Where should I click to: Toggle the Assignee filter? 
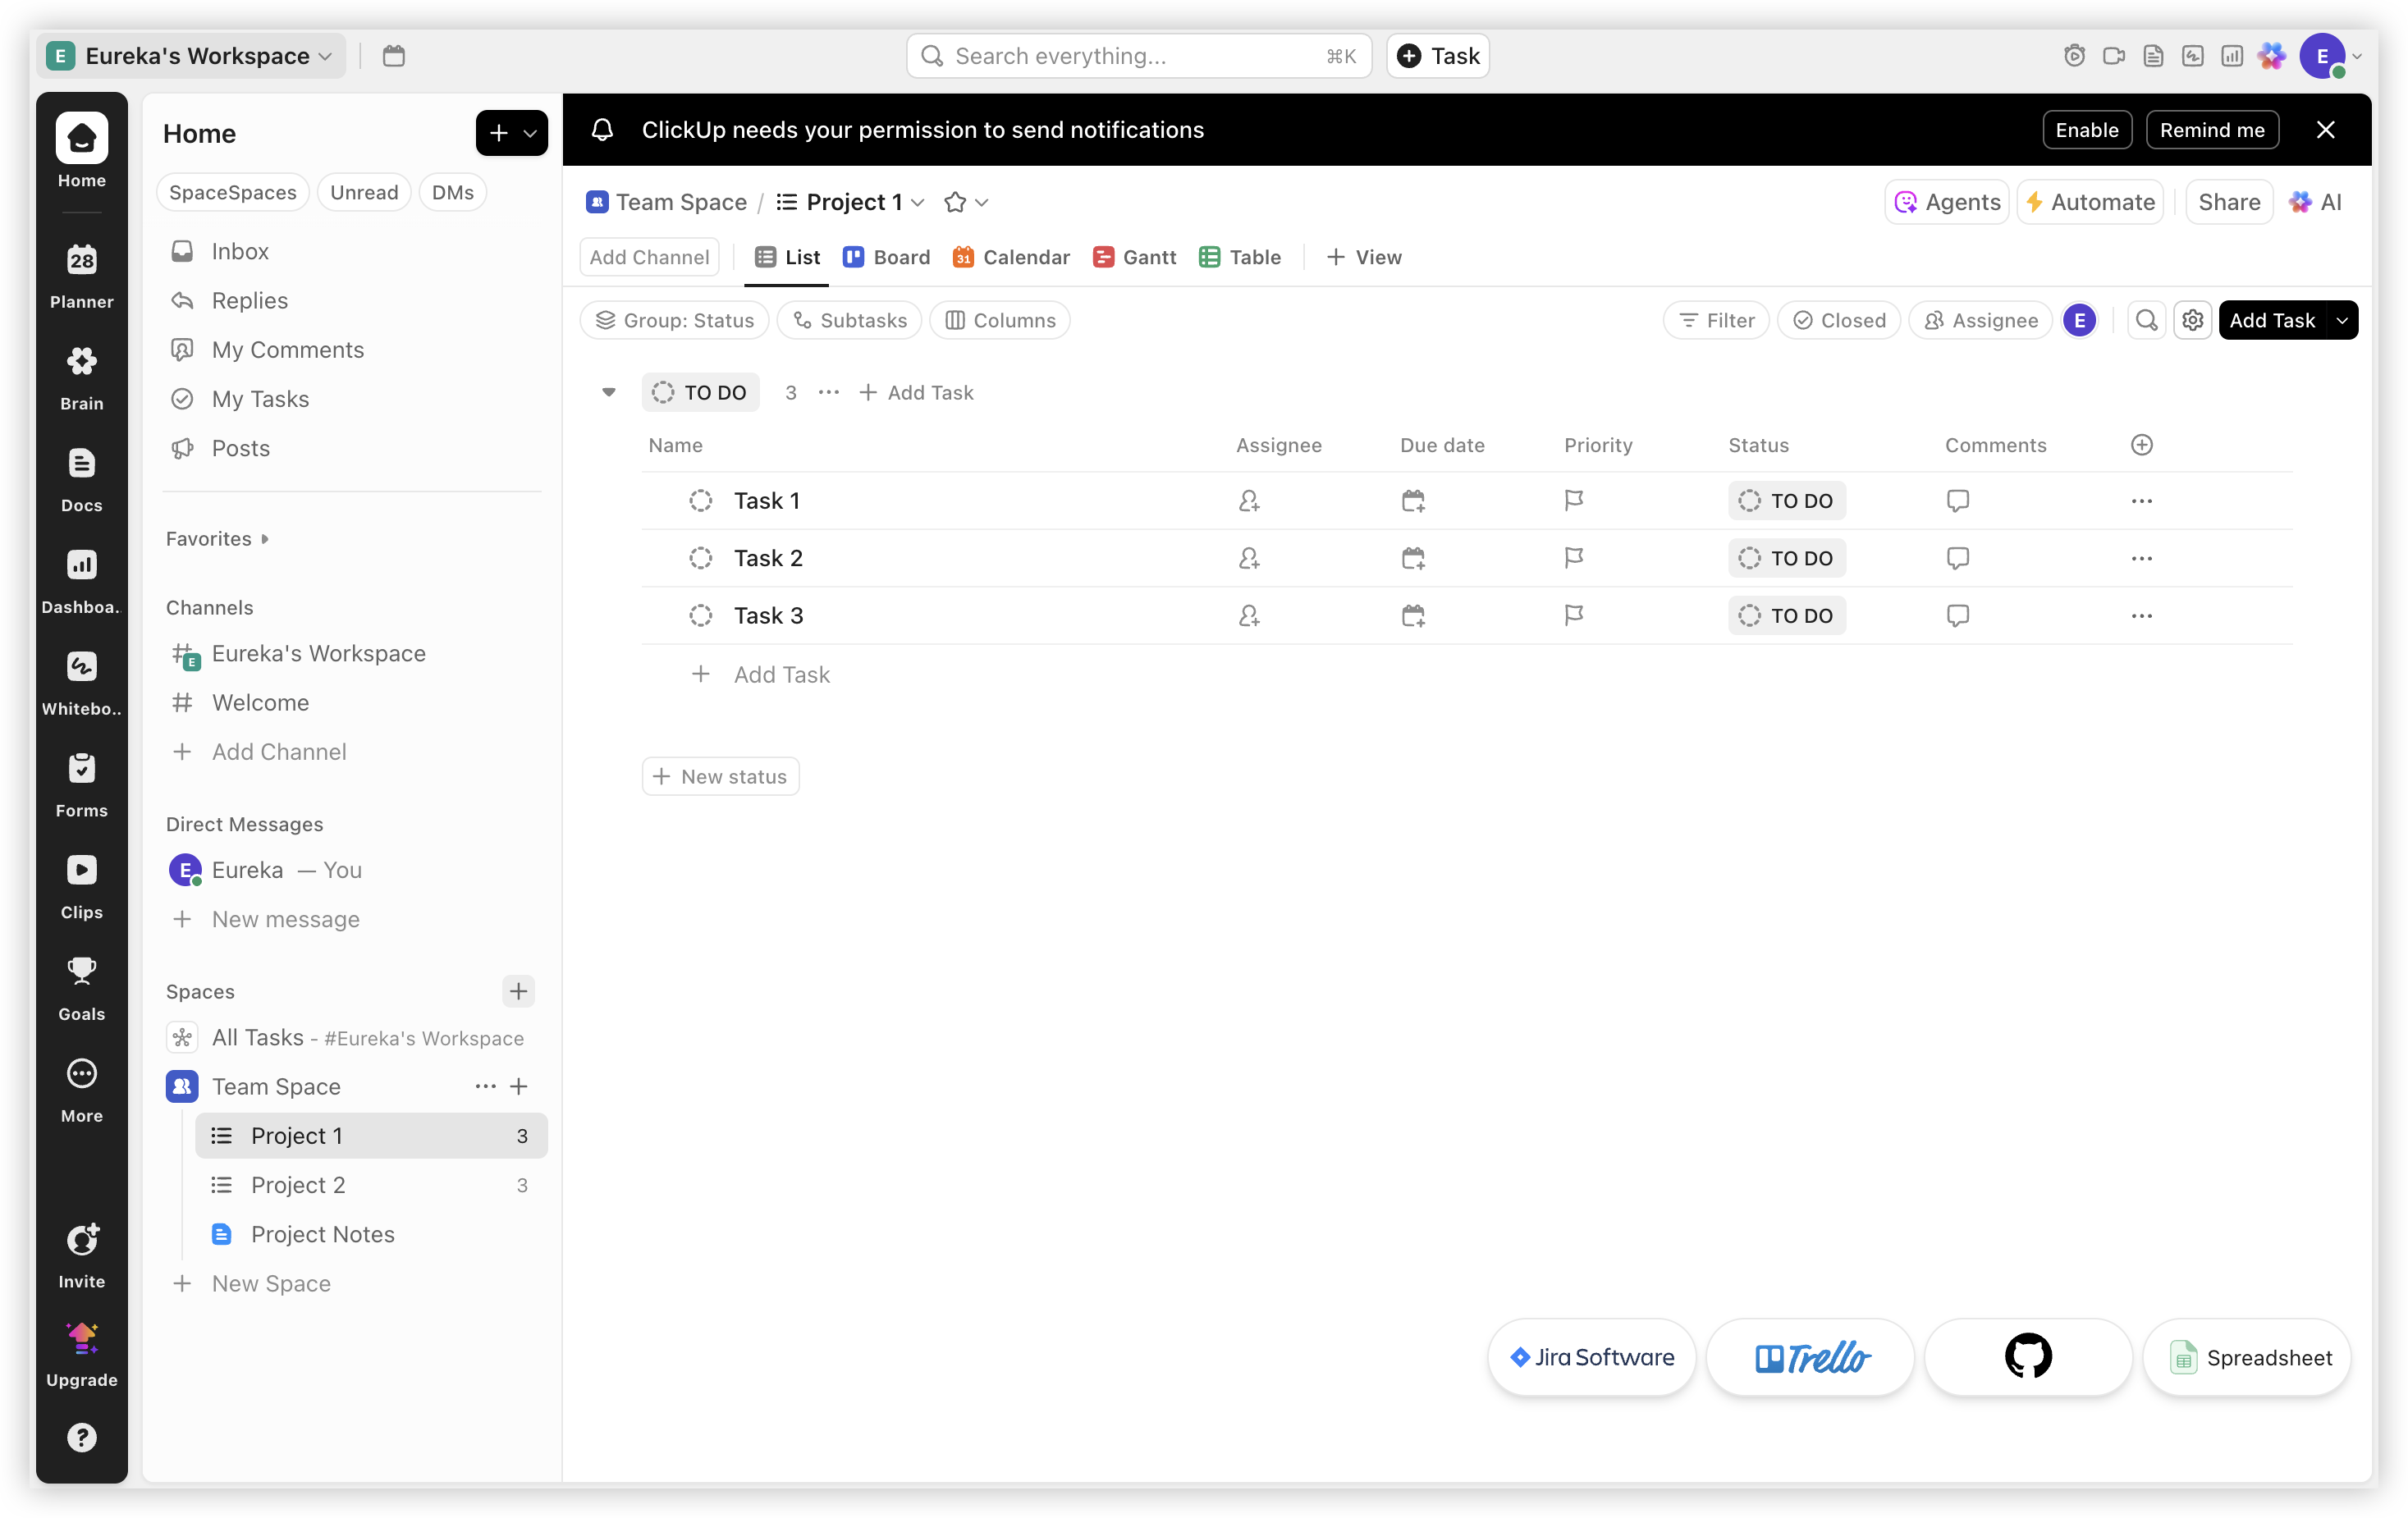click(1980, 320)
